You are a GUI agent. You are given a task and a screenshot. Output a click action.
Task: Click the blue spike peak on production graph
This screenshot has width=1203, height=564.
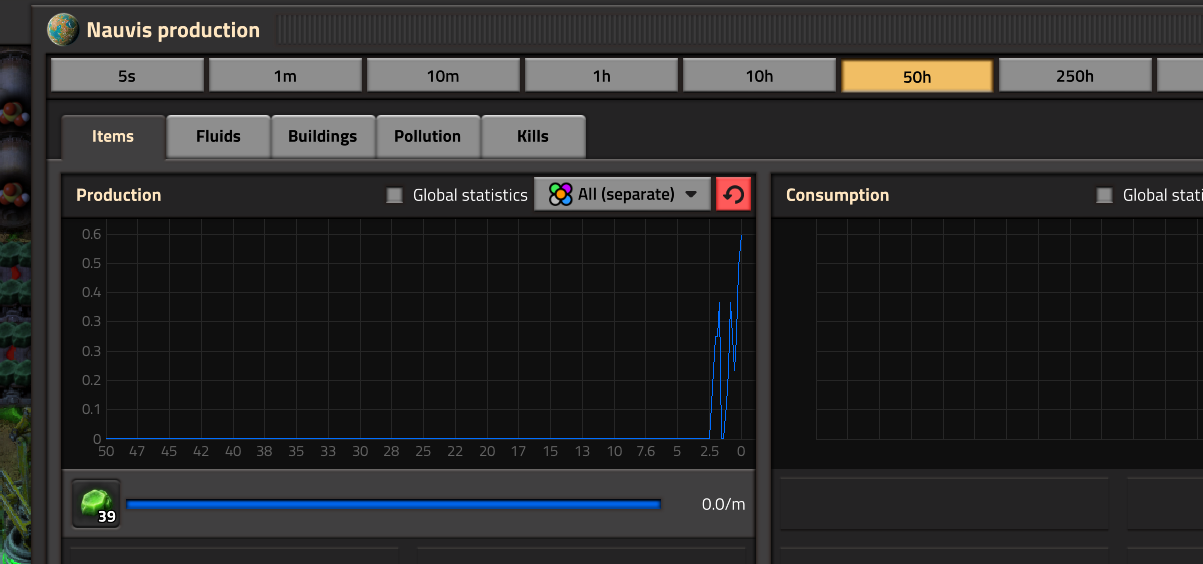pos(741,237)
